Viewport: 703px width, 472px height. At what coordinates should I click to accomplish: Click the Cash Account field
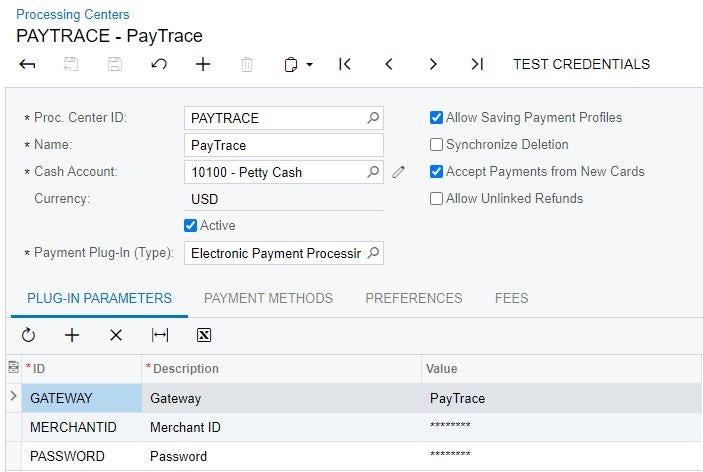point(284,172)
